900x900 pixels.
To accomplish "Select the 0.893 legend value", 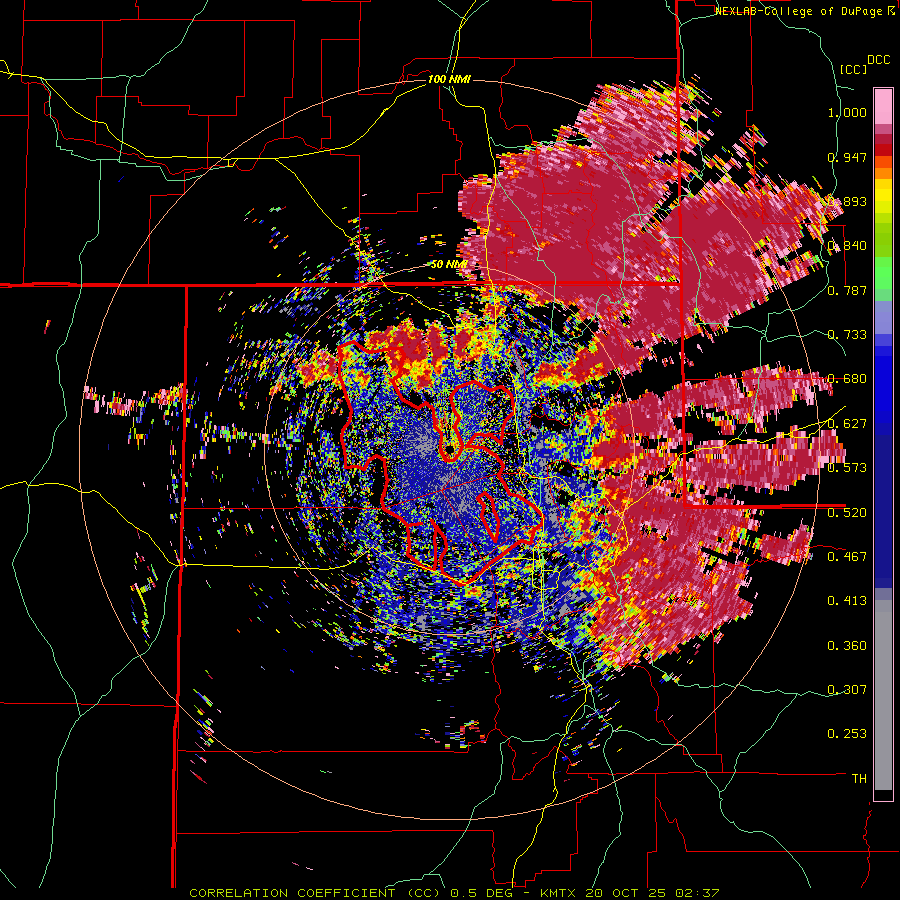I will point(847,201).
